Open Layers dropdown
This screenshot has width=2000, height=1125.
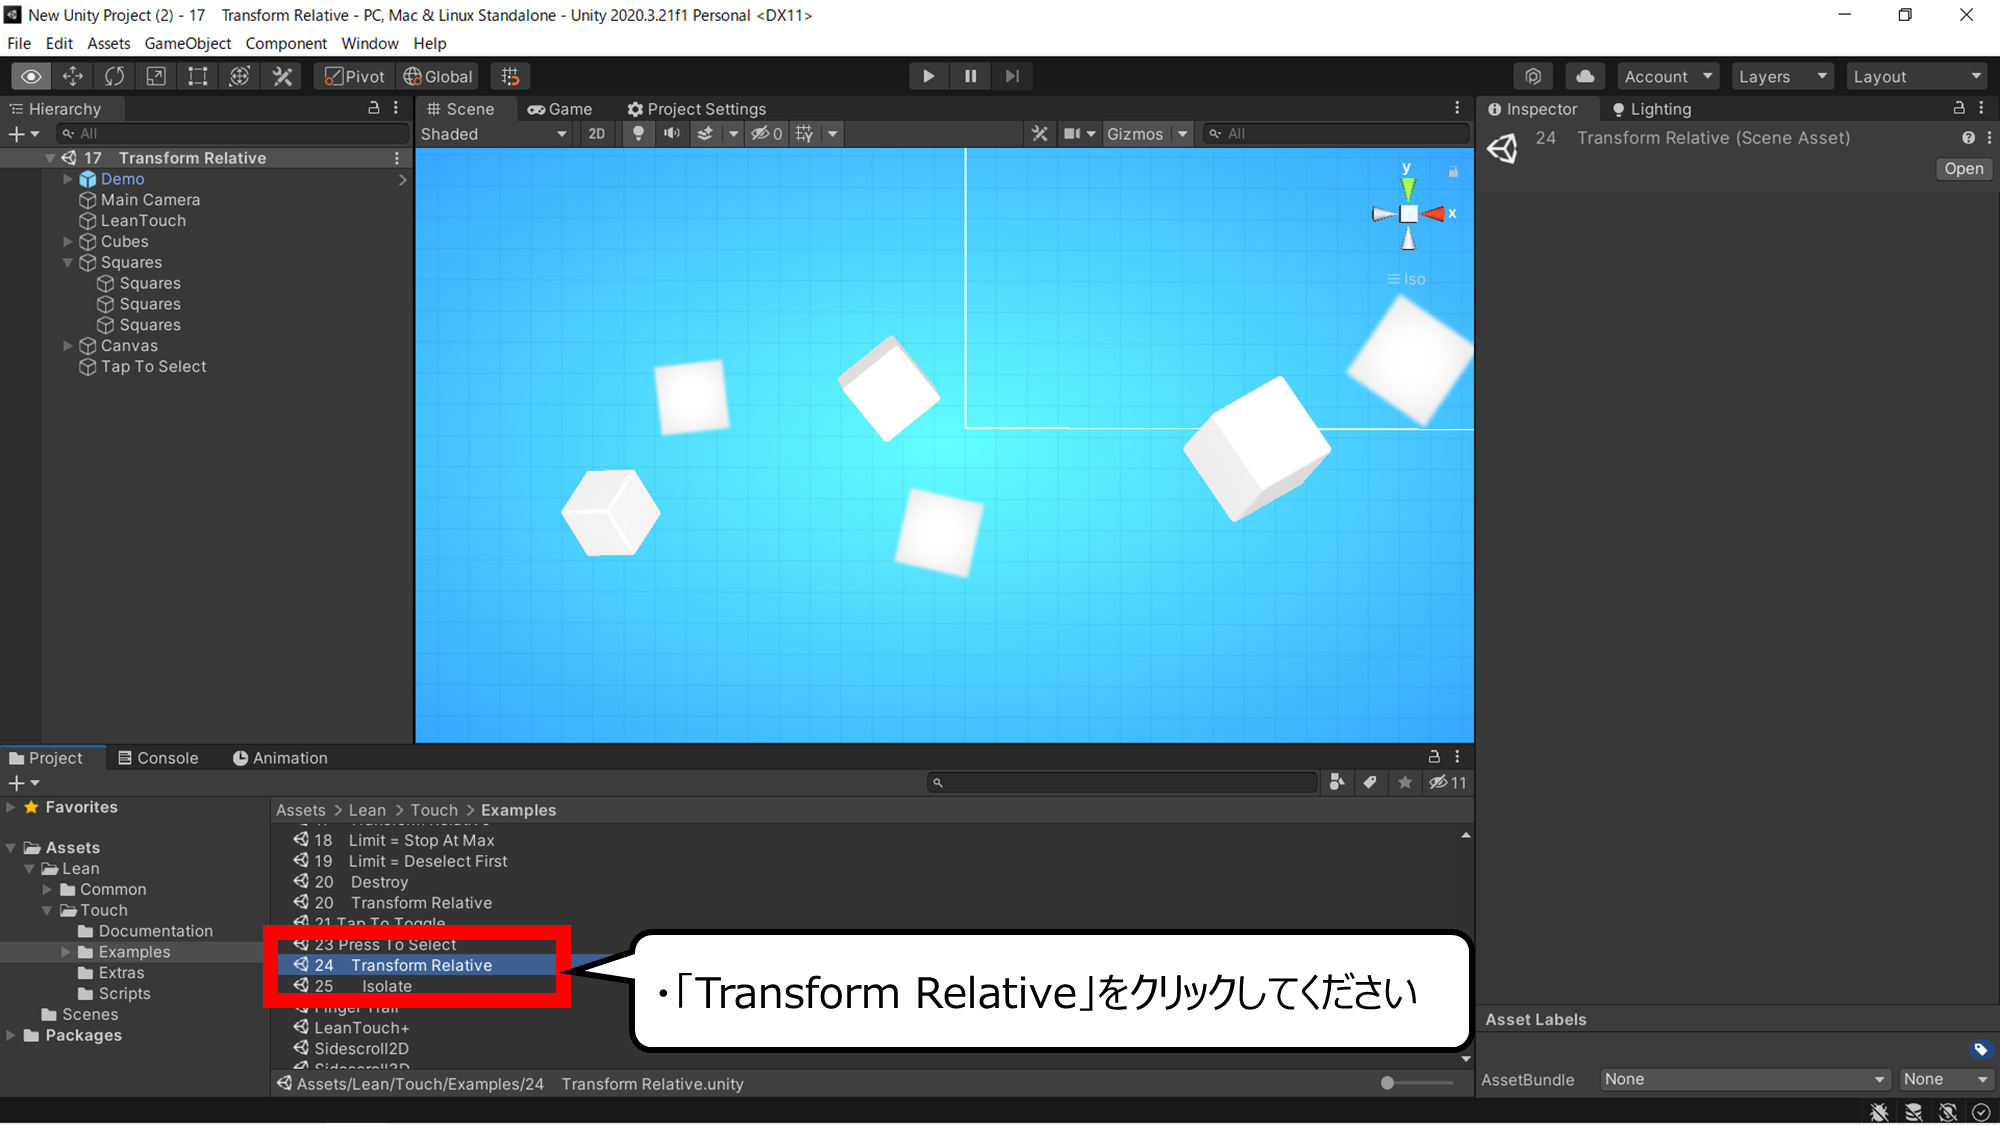click(1782, 76)
